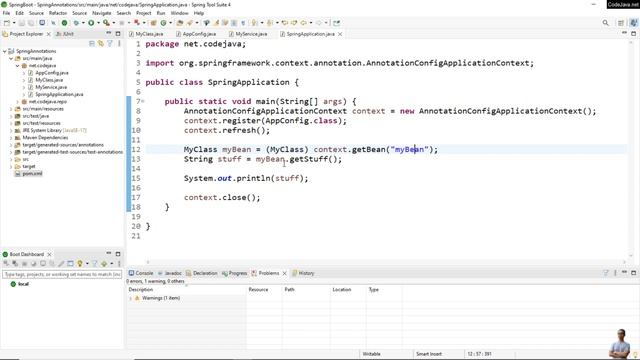Image resolution: width=640 pixels, height=360 pixels.
Task: Click the Open Perspective icon at top right
Action: (621, 23)
